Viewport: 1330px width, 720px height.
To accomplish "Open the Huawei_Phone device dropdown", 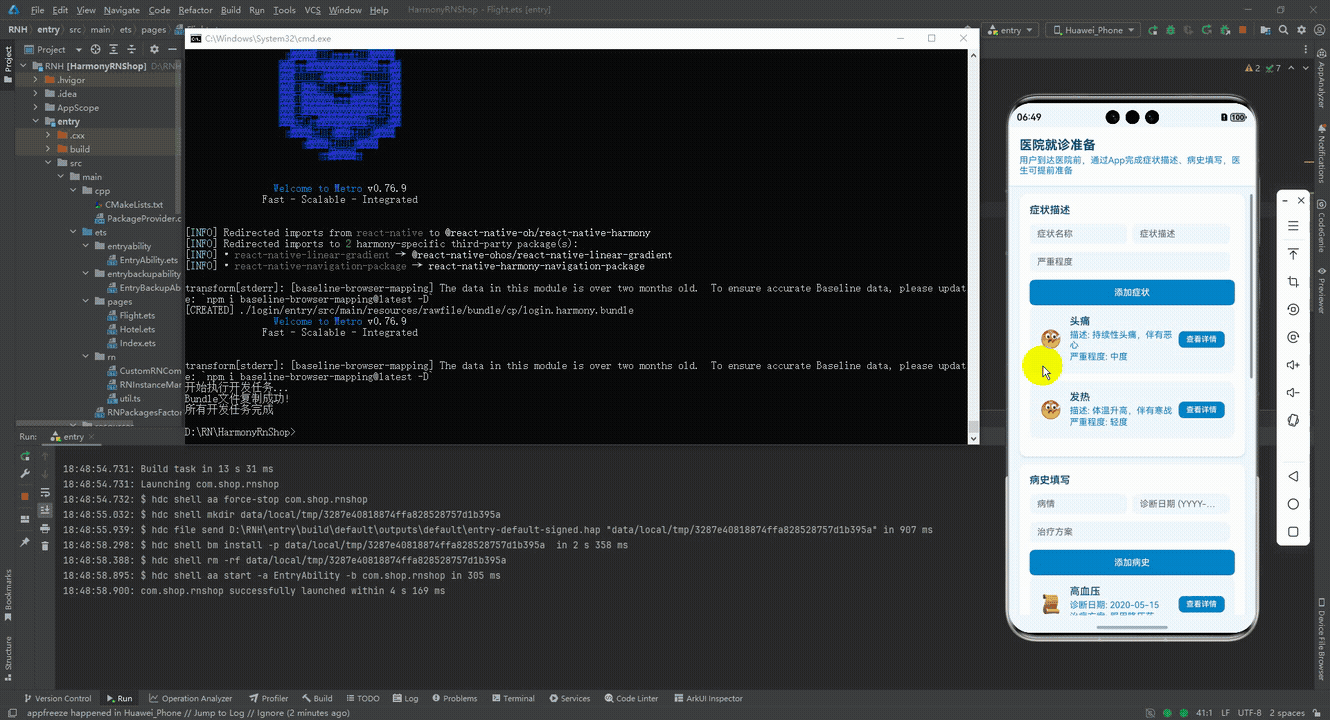I will point(1092,30).
